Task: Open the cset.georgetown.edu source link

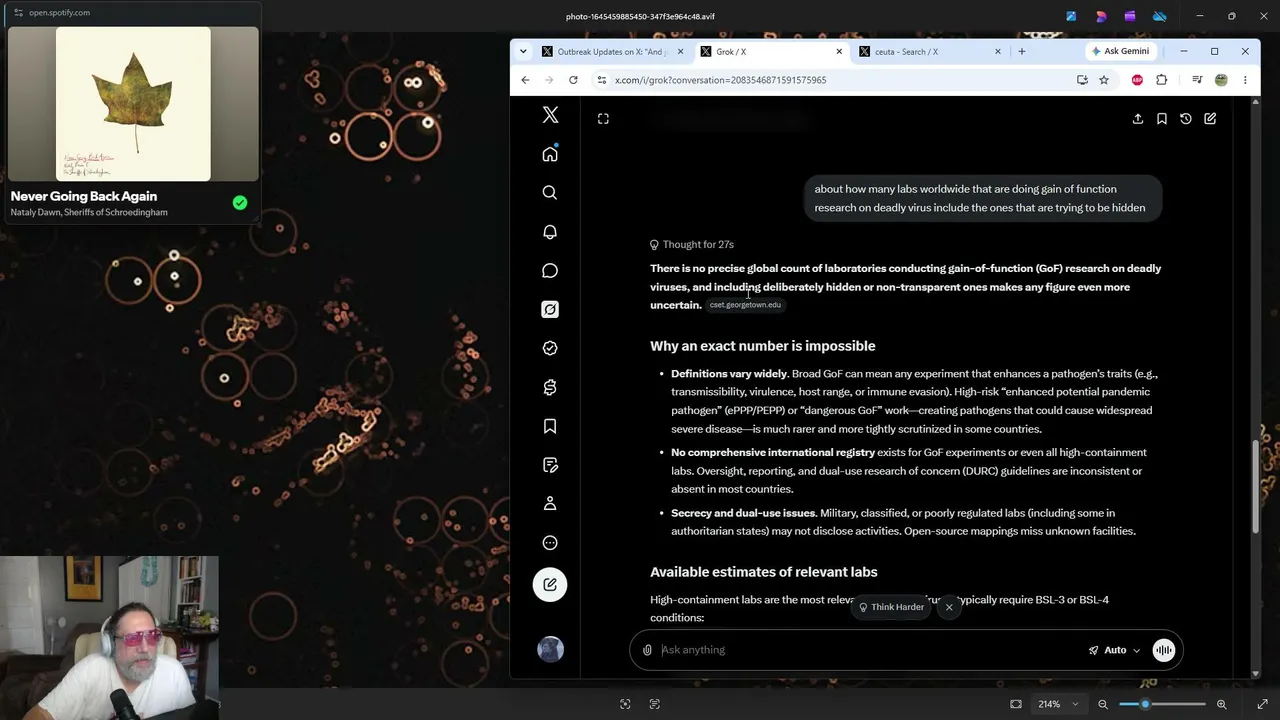Action: (745, 305)
